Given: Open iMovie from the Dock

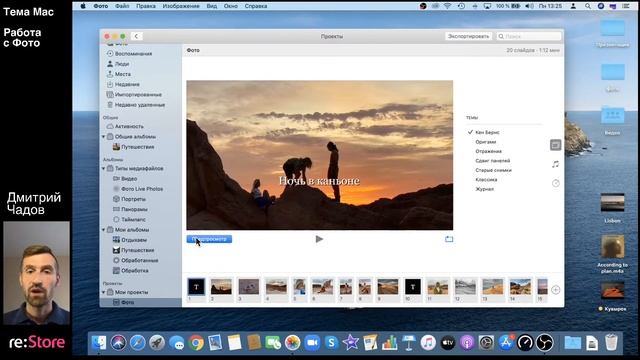Looking at the screenshot, I should (351, 343).
